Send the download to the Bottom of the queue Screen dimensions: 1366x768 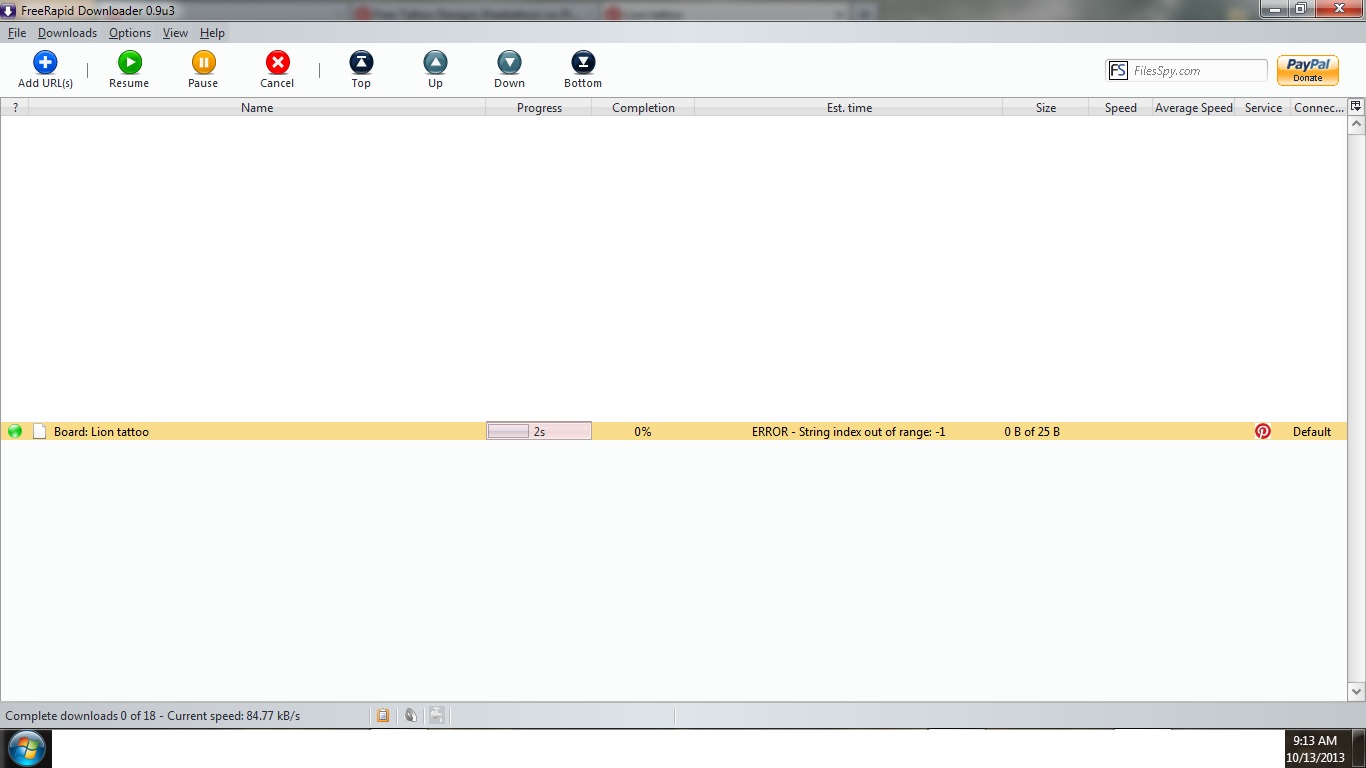(x=583, y=63)
